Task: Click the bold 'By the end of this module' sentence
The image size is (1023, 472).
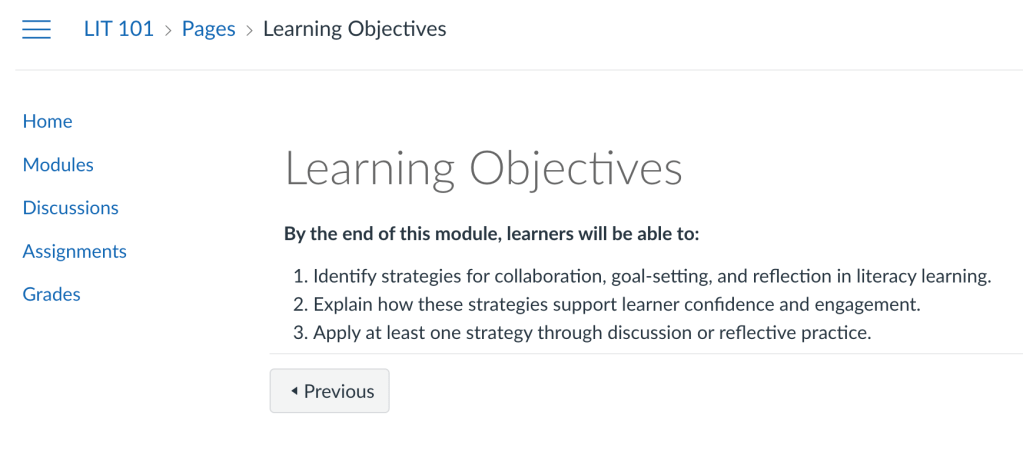Action: (491, 235)
